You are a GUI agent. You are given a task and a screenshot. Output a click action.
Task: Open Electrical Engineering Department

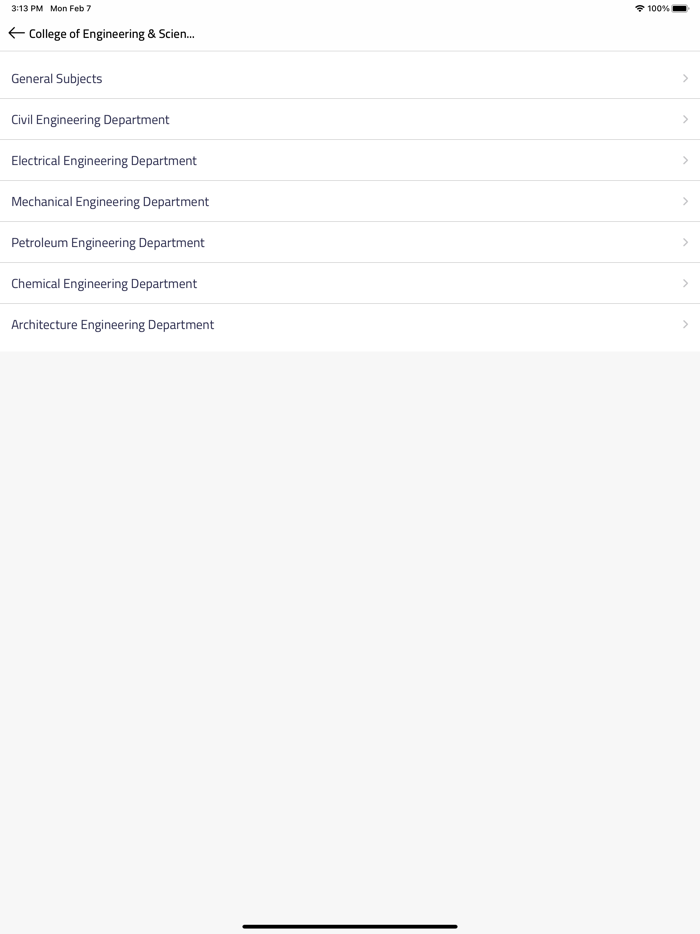point(104,161)
